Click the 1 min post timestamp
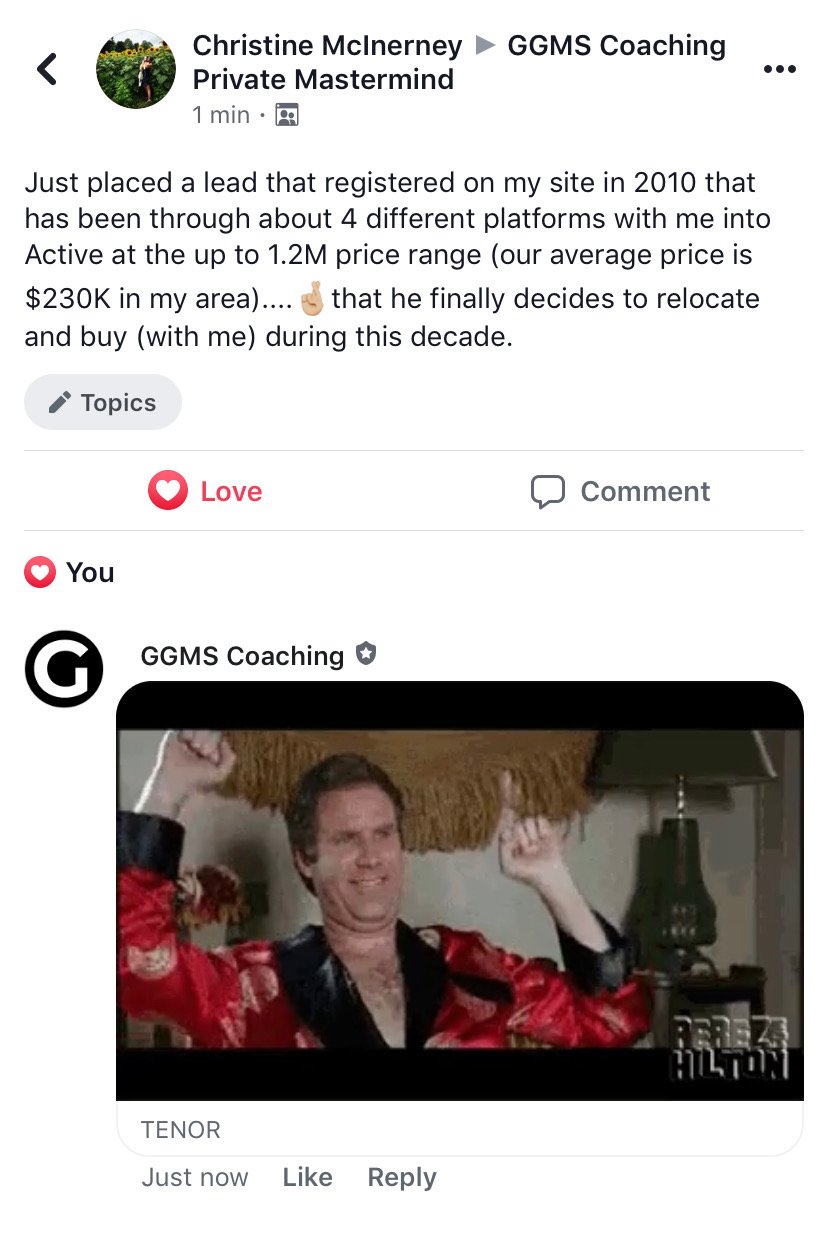 [x=221, y=115]
